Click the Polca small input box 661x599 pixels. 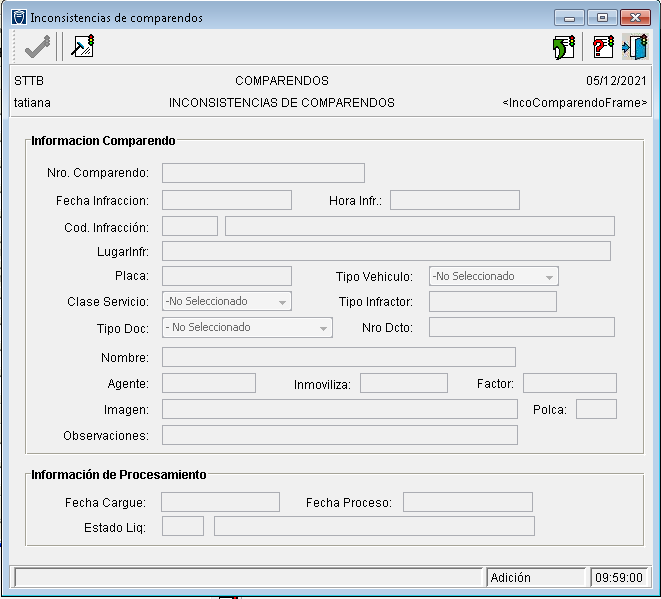point(596,409)
